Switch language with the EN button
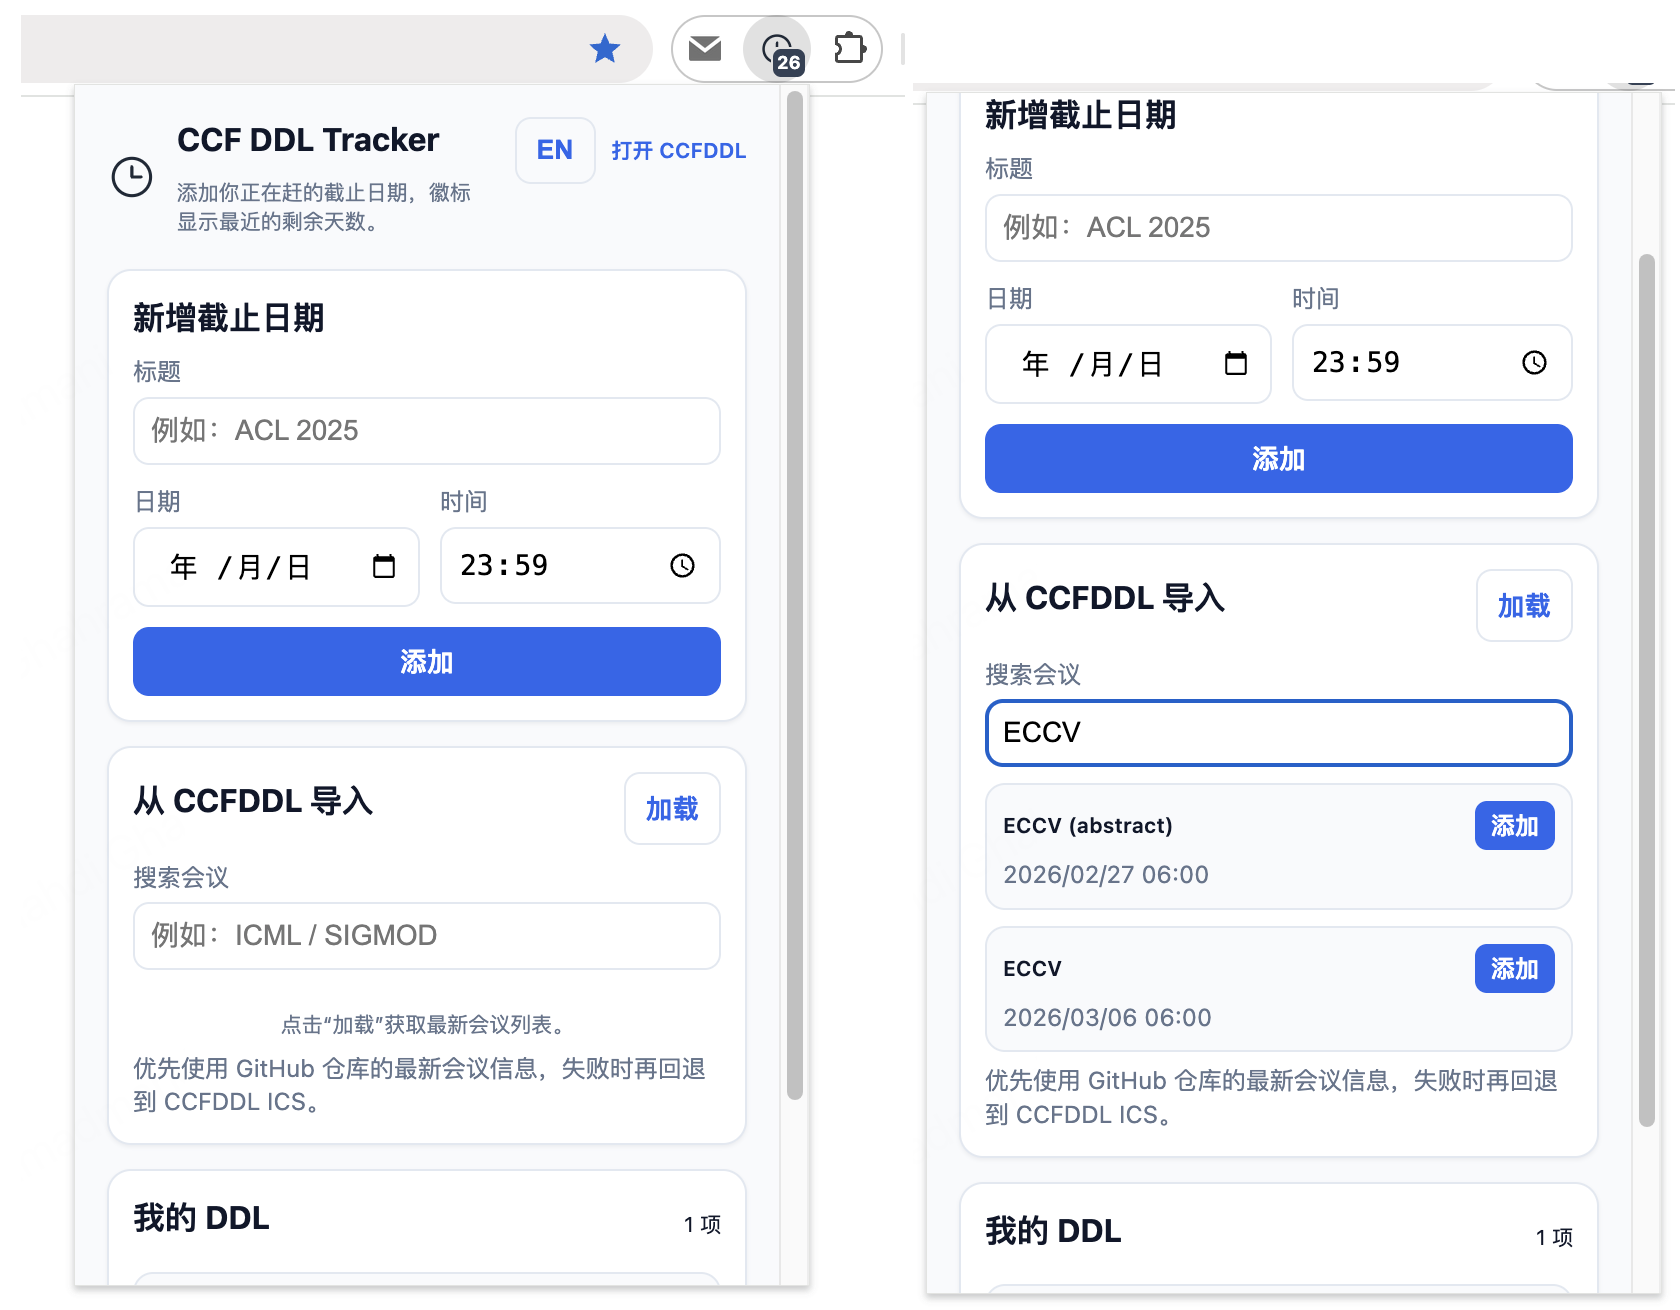Viewport: 1680px width, 1310px height. [x=555, y=150]
